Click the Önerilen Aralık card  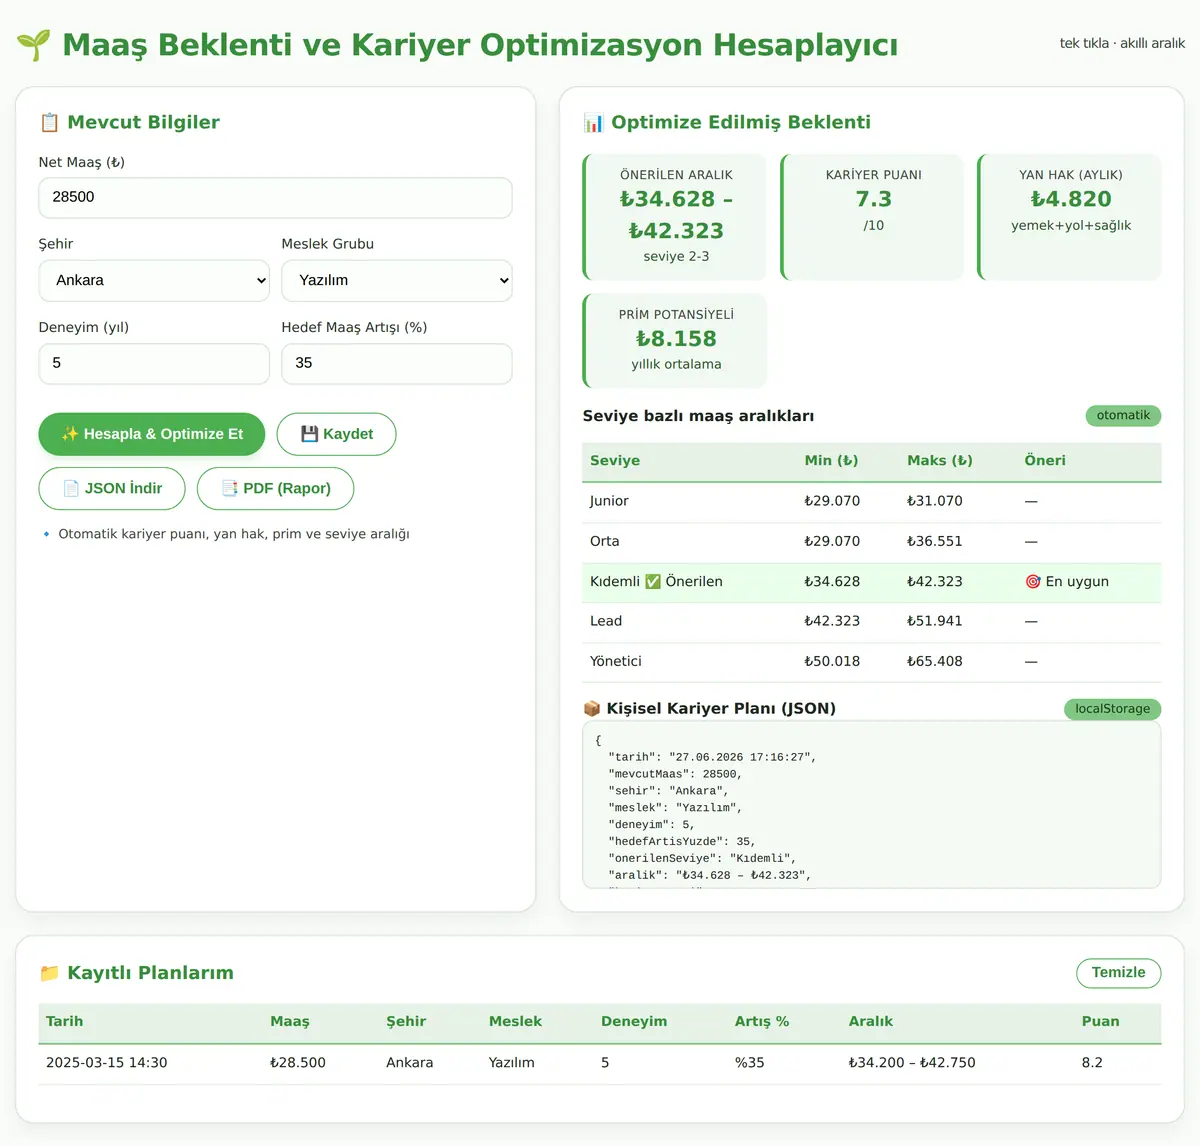(x=675, y=217)
